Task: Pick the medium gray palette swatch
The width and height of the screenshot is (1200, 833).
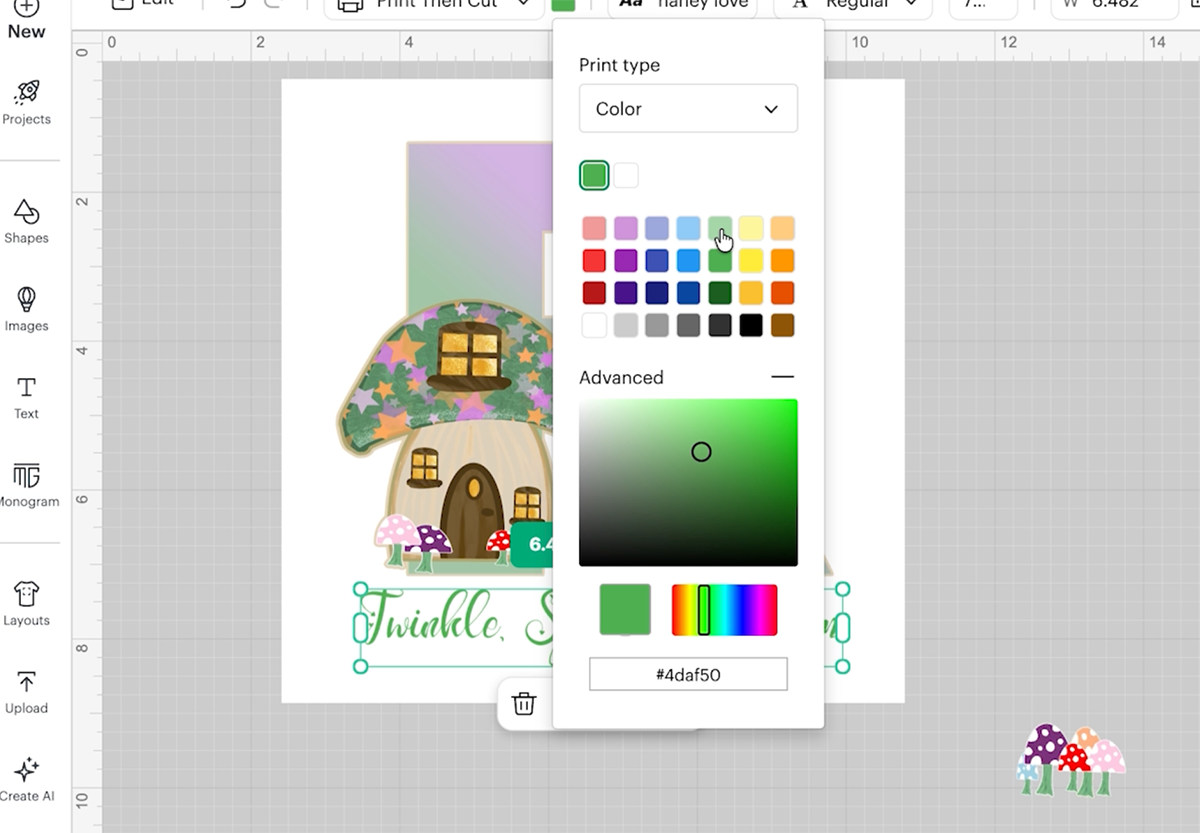Action: 657,325
